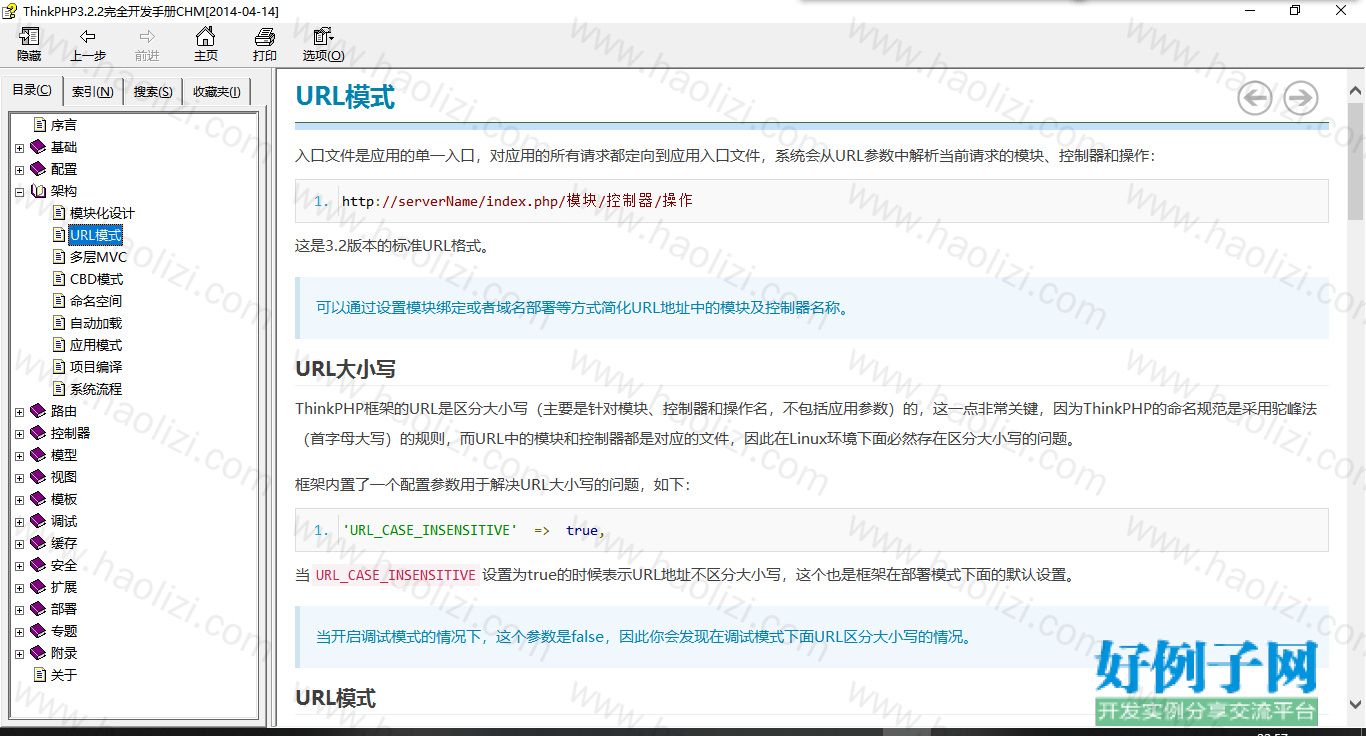Open the 模块化设计 topic

tap(102, 213)
